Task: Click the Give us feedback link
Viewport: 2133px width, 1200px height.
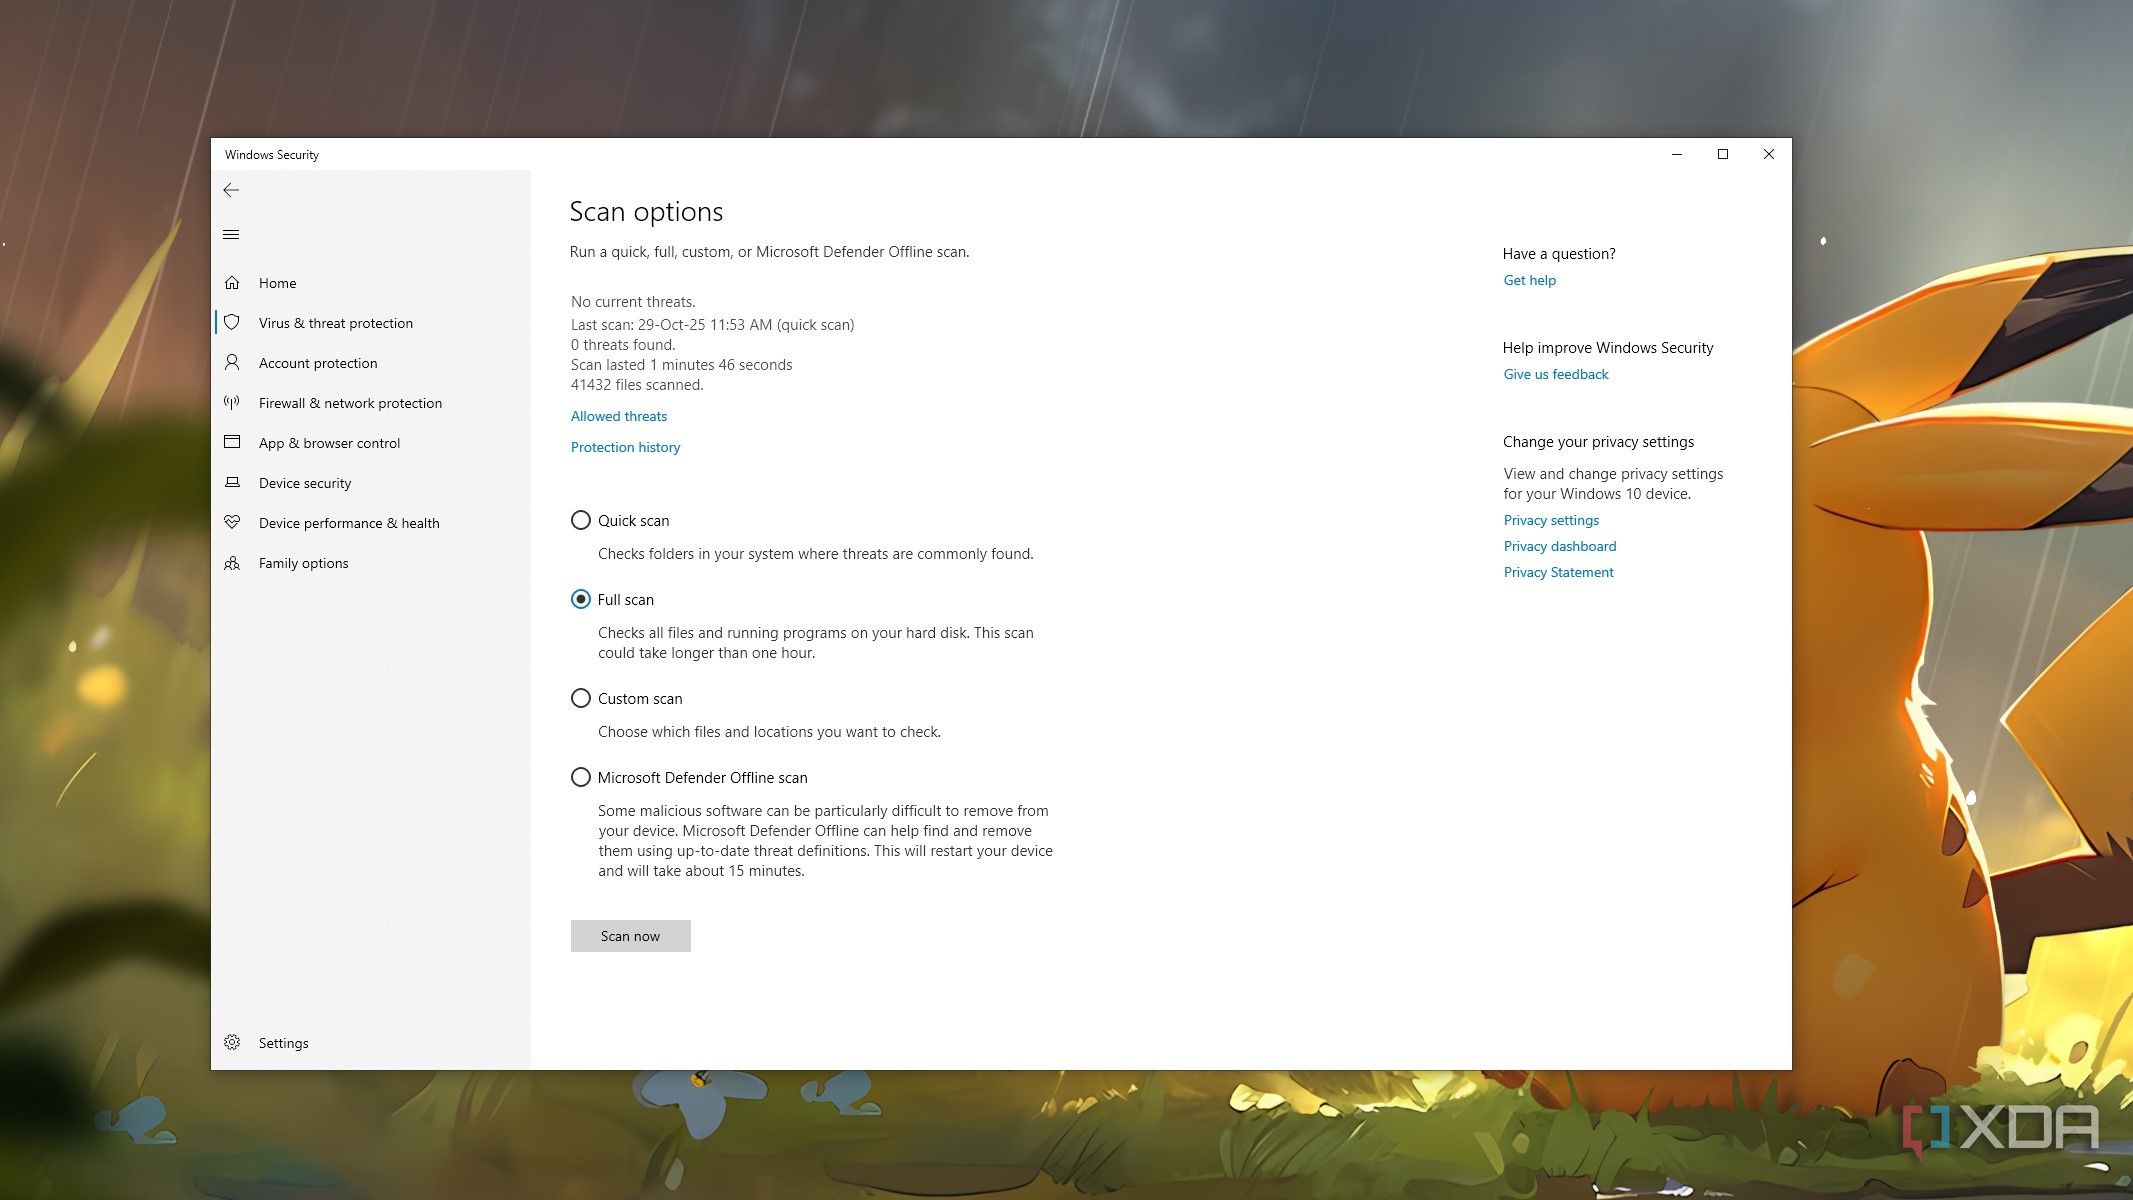Action: [1555, 374]
